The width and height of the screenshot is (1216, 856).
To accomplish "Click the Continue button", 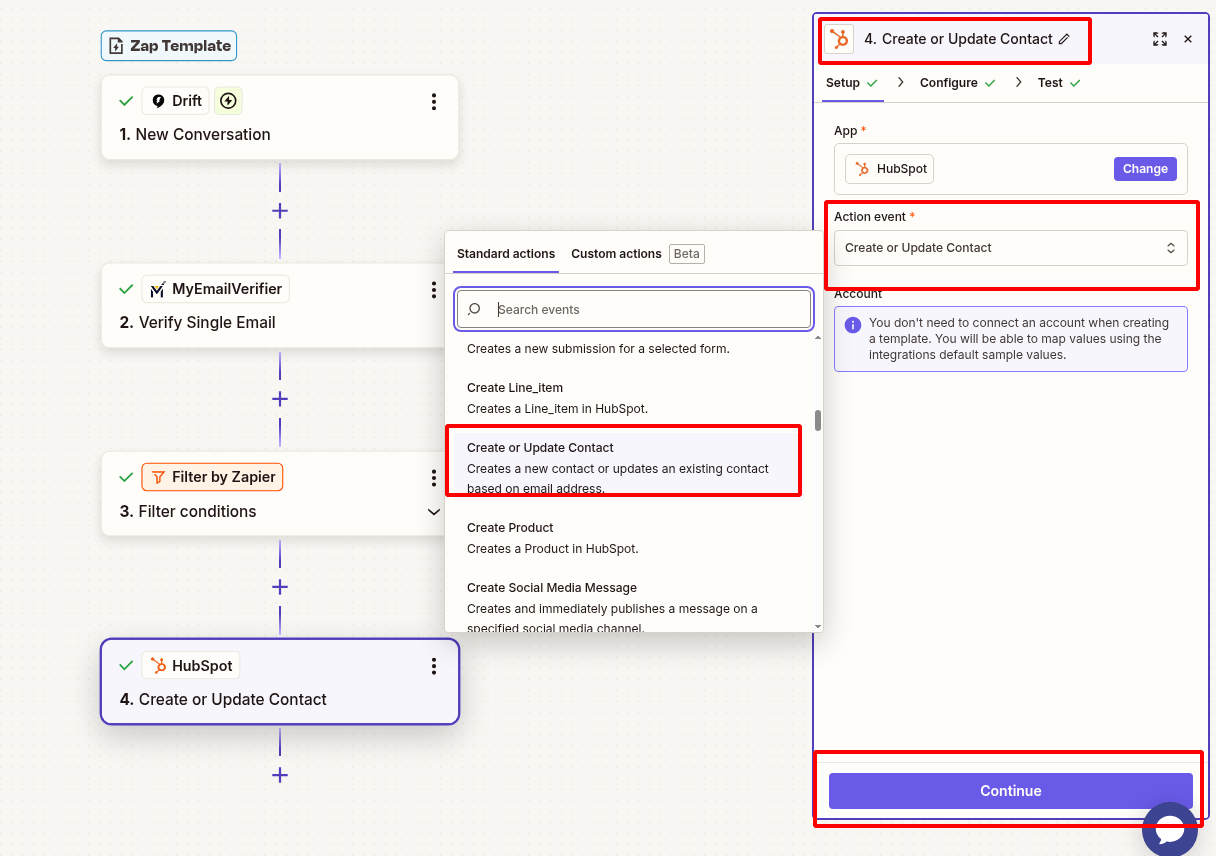I will 1010,790.
